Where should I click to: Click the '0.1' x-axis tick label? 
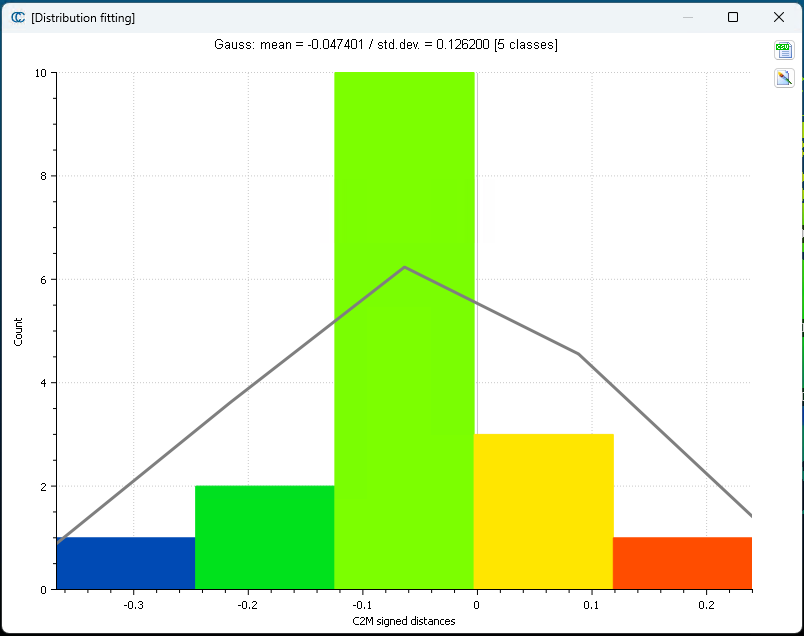[x=591, y=605]
